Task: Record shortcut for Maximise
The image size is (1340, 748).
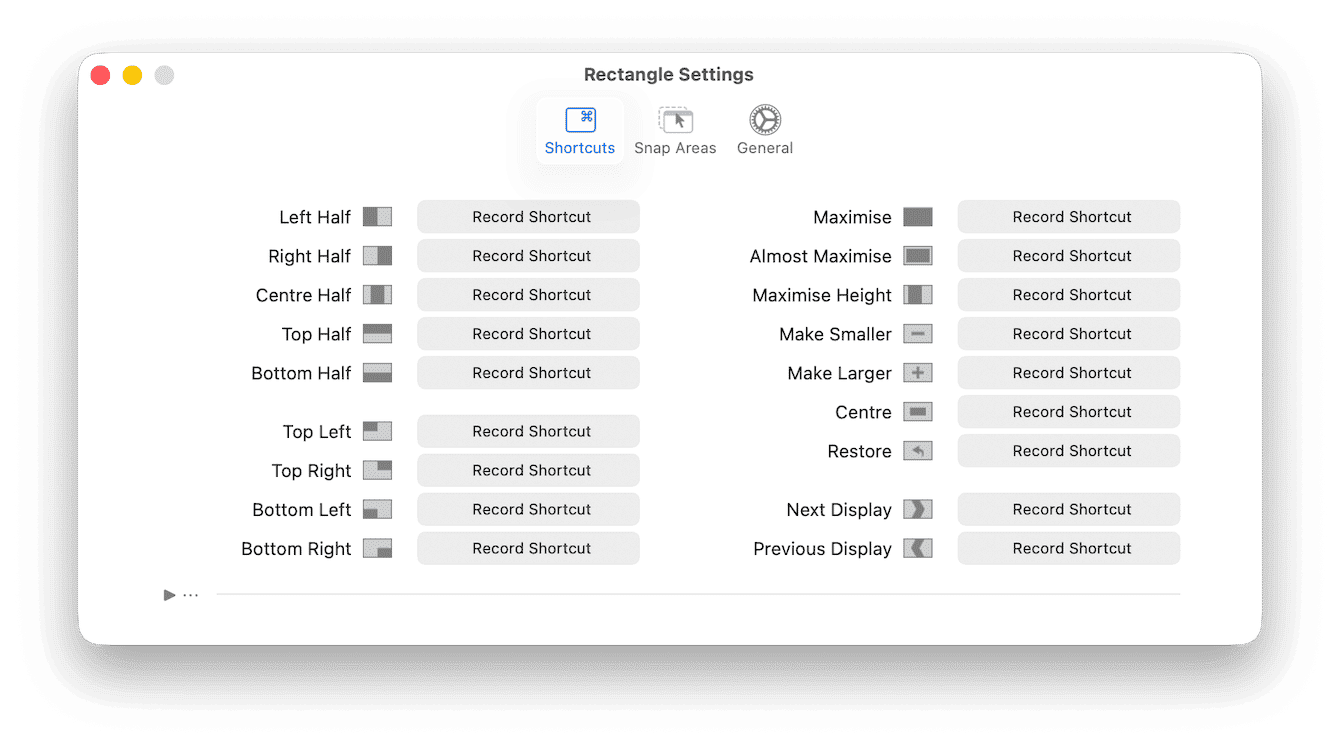Action: (x=1068, y=217)
